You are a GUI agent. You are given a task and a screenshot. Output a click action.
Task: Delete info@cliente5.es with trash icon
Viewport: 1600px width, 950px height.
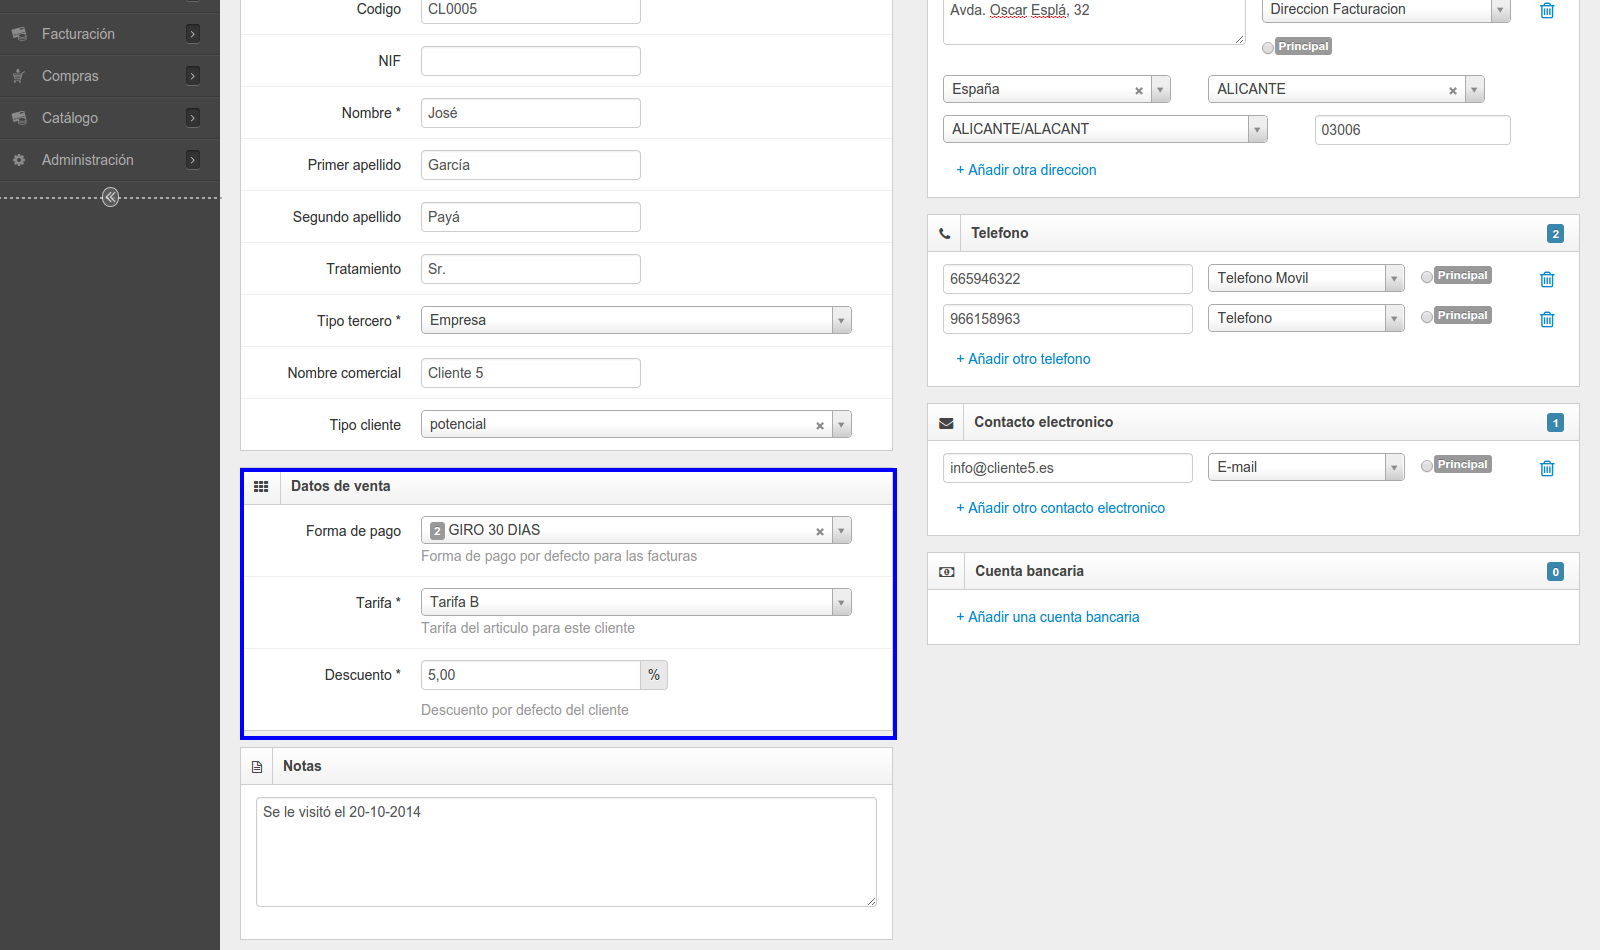coord(1547,468)
